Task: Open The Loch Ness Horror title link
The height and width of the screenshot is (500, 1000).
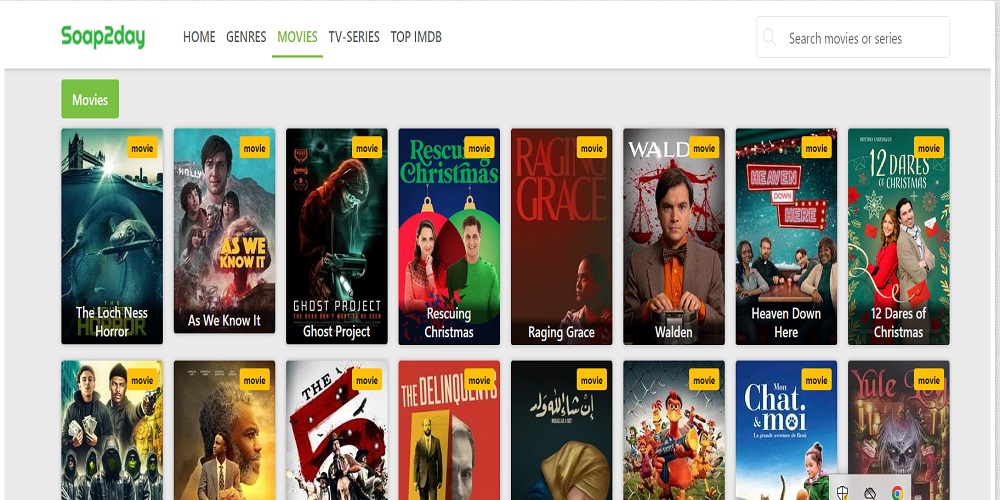Action: point(112,321)
